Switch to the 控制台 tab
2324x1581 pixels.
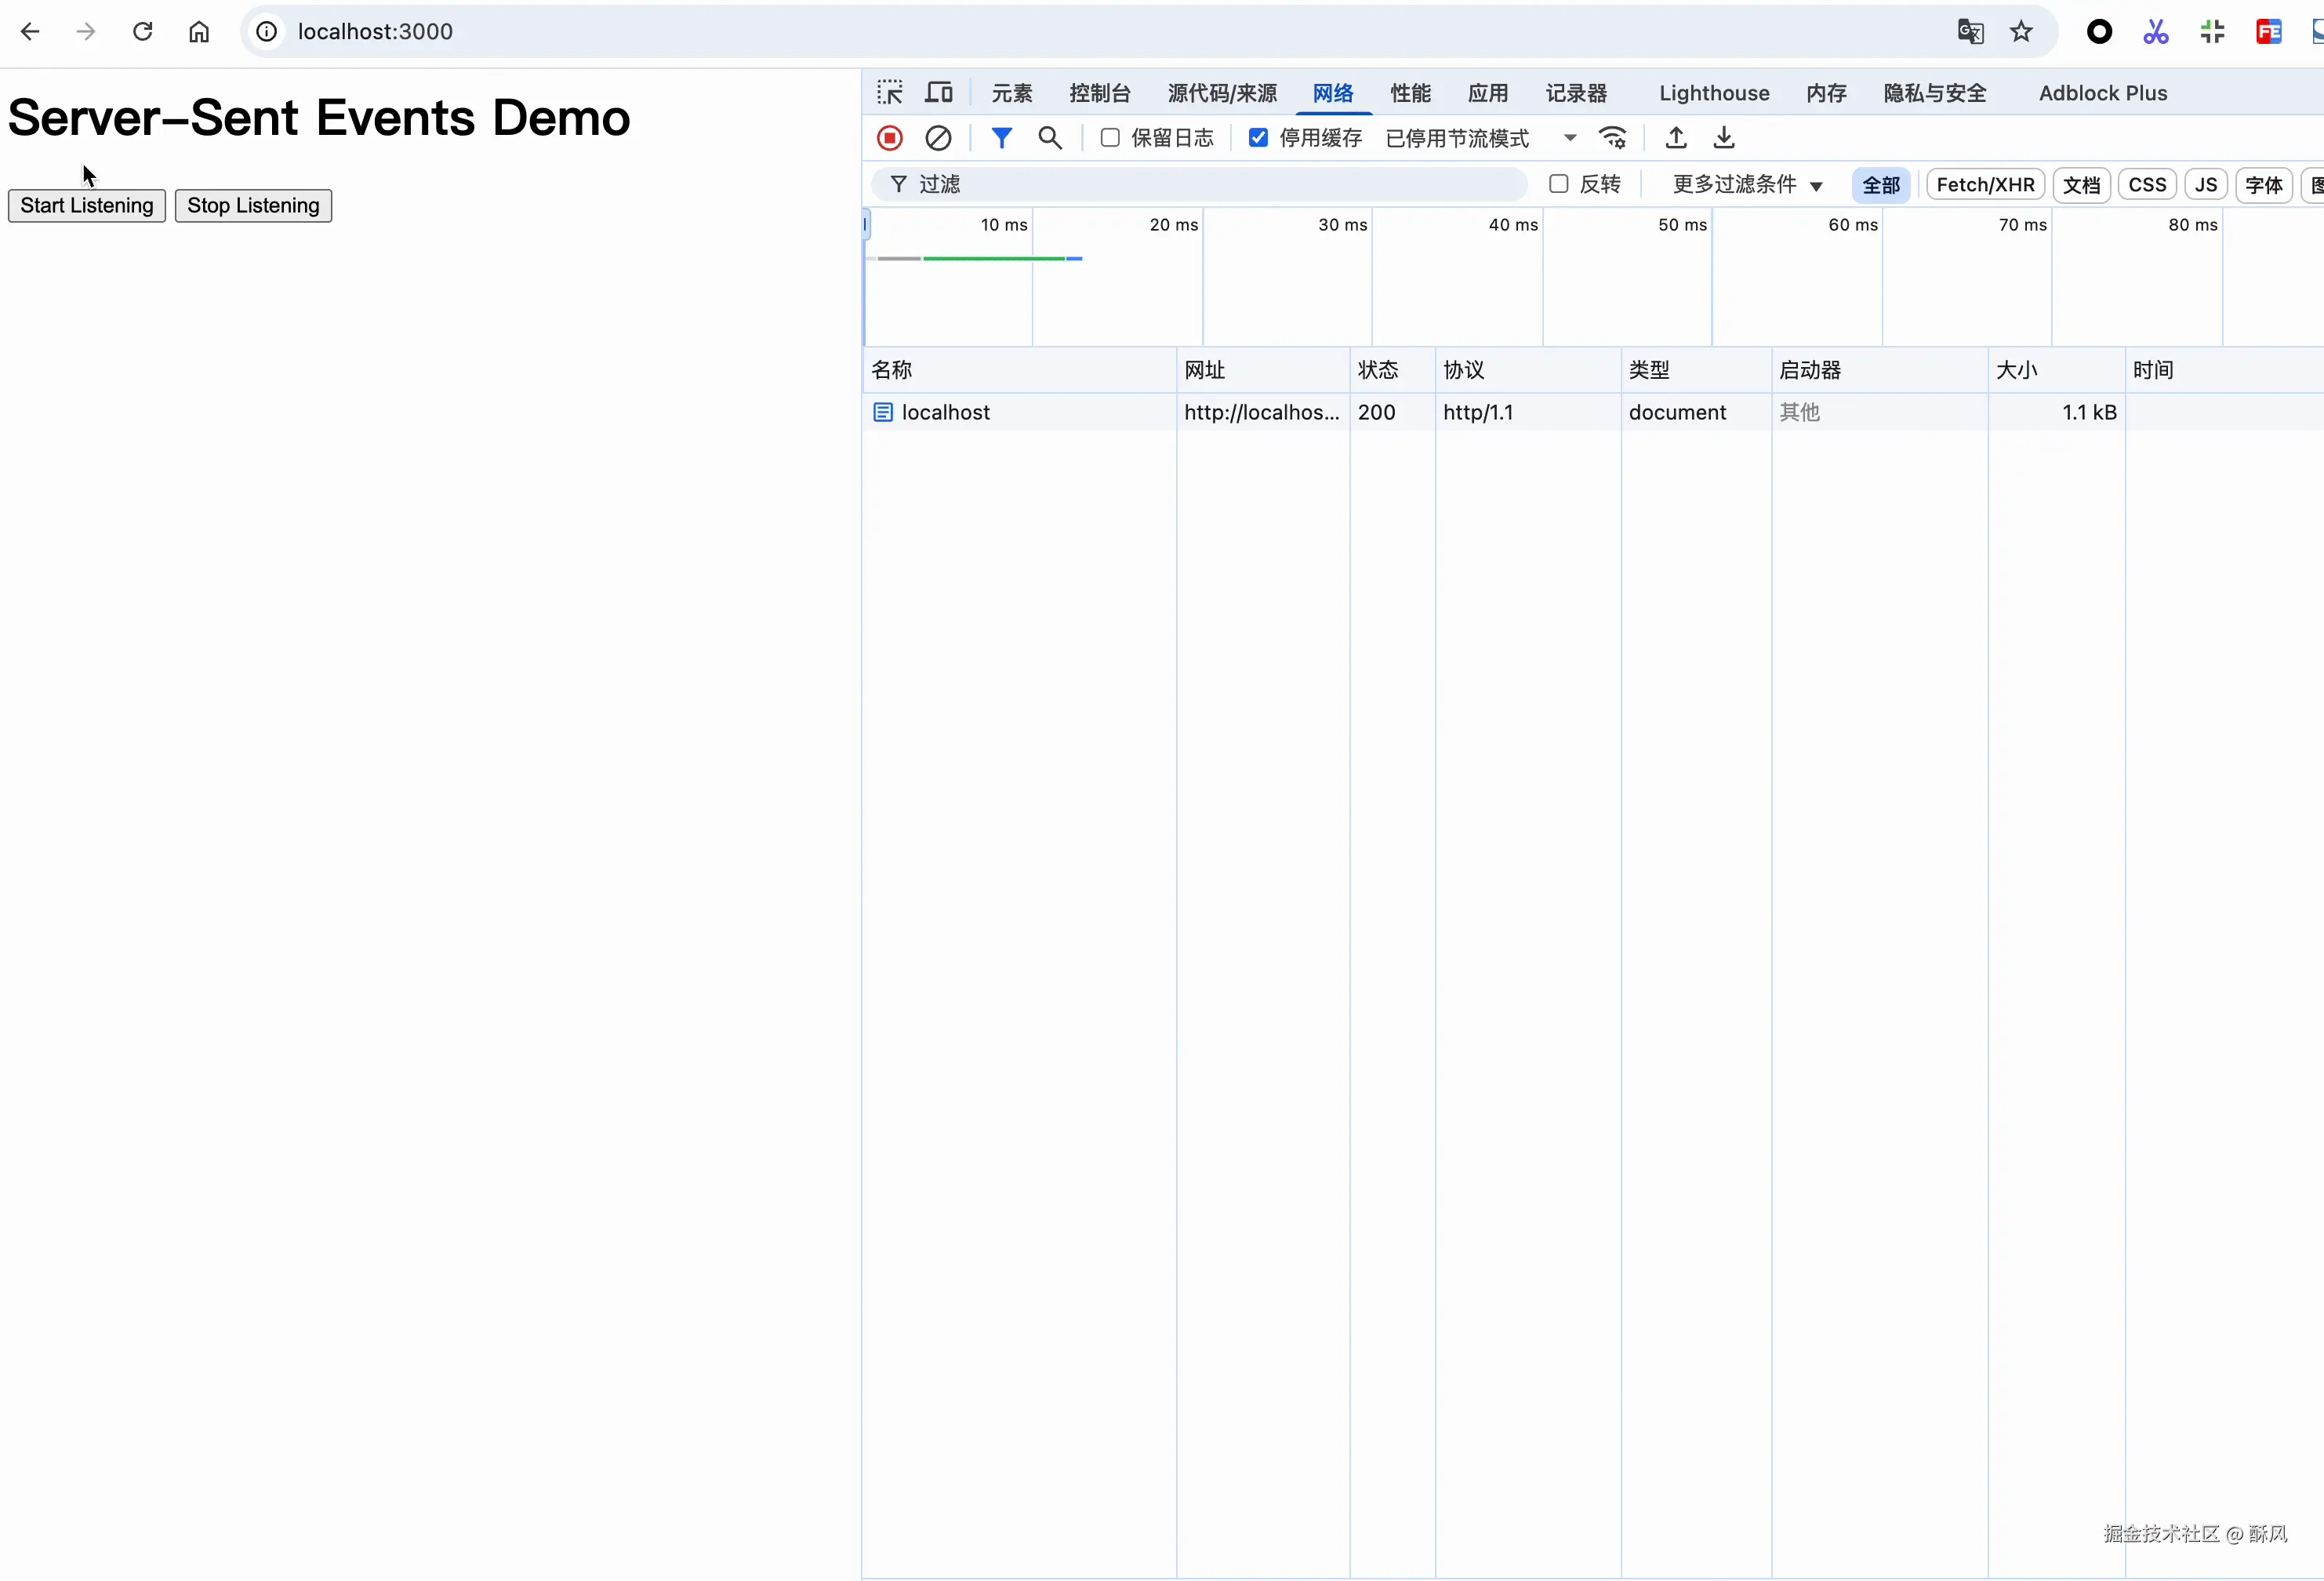coord(1099,93)
